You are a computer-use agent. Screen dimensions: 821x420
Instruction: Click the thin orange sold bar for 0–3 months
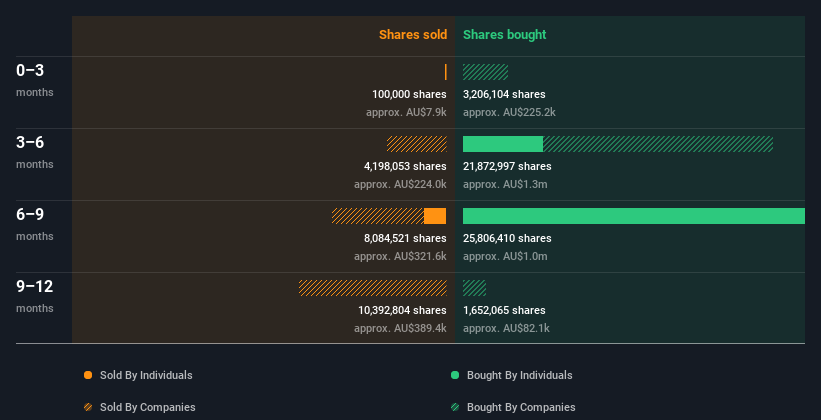tap(446, 72)
